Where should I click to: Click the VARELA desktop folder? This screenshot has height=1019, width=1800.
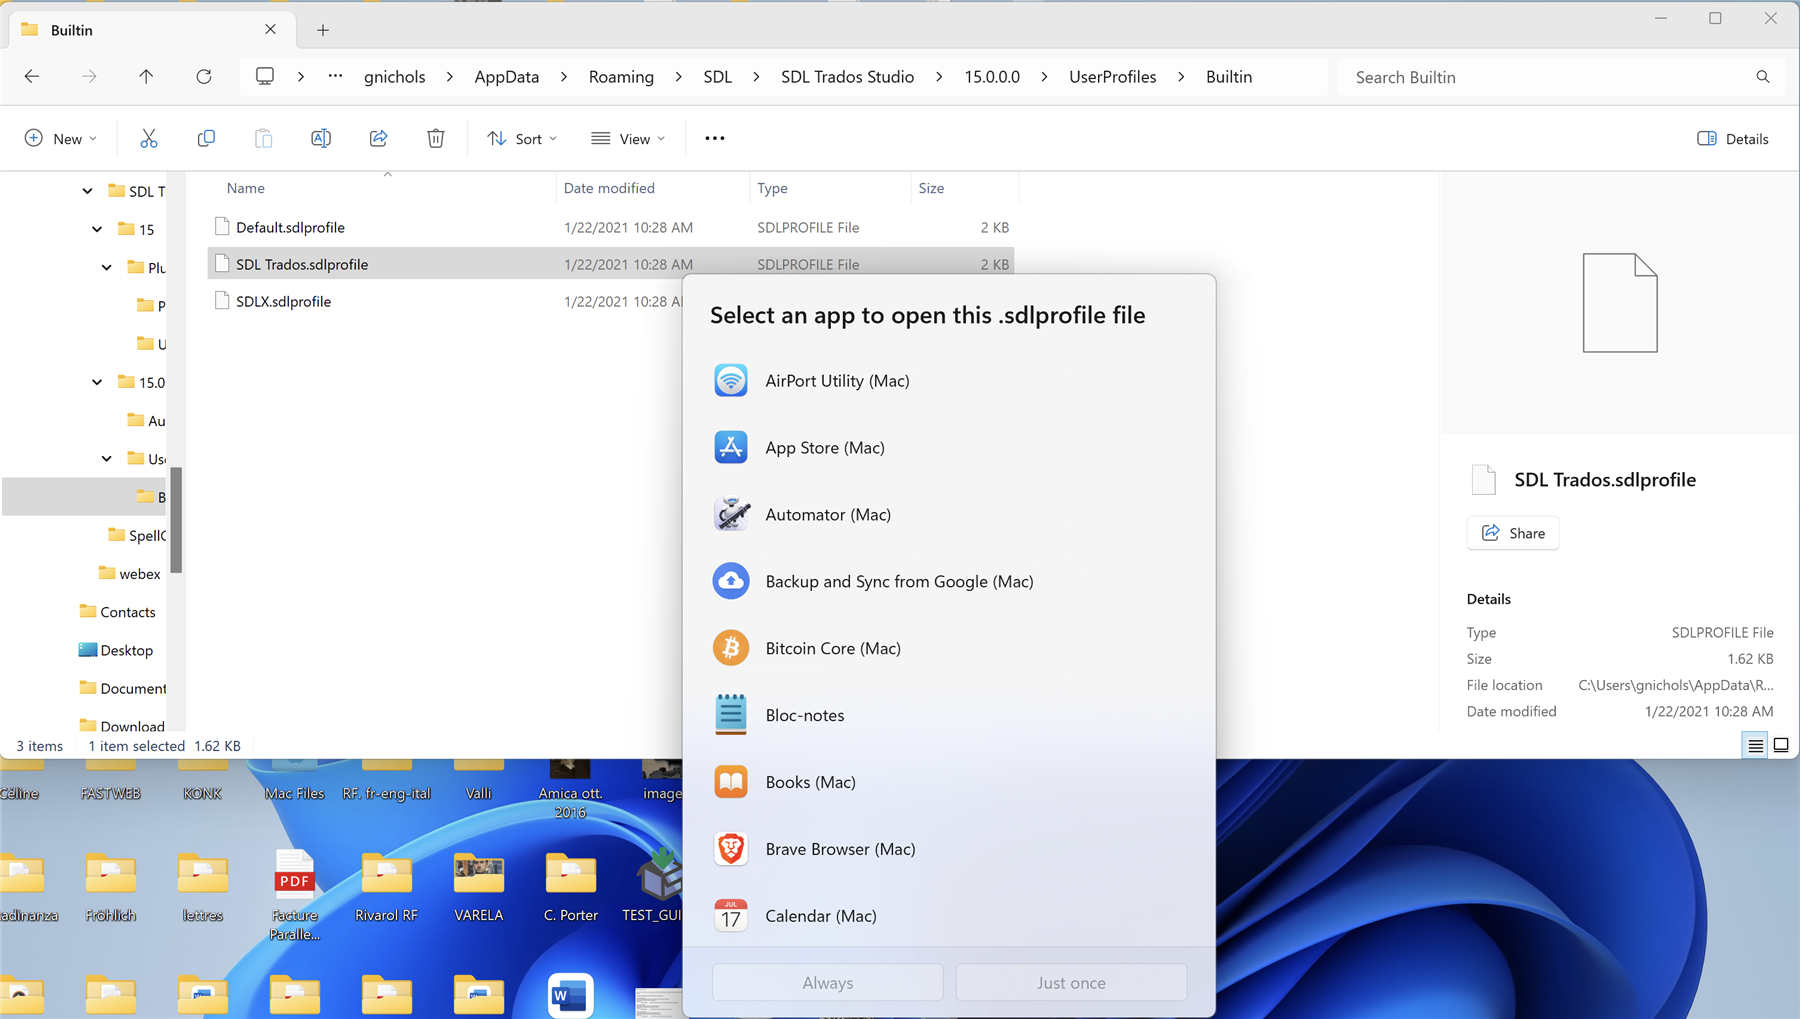(478, 888)
